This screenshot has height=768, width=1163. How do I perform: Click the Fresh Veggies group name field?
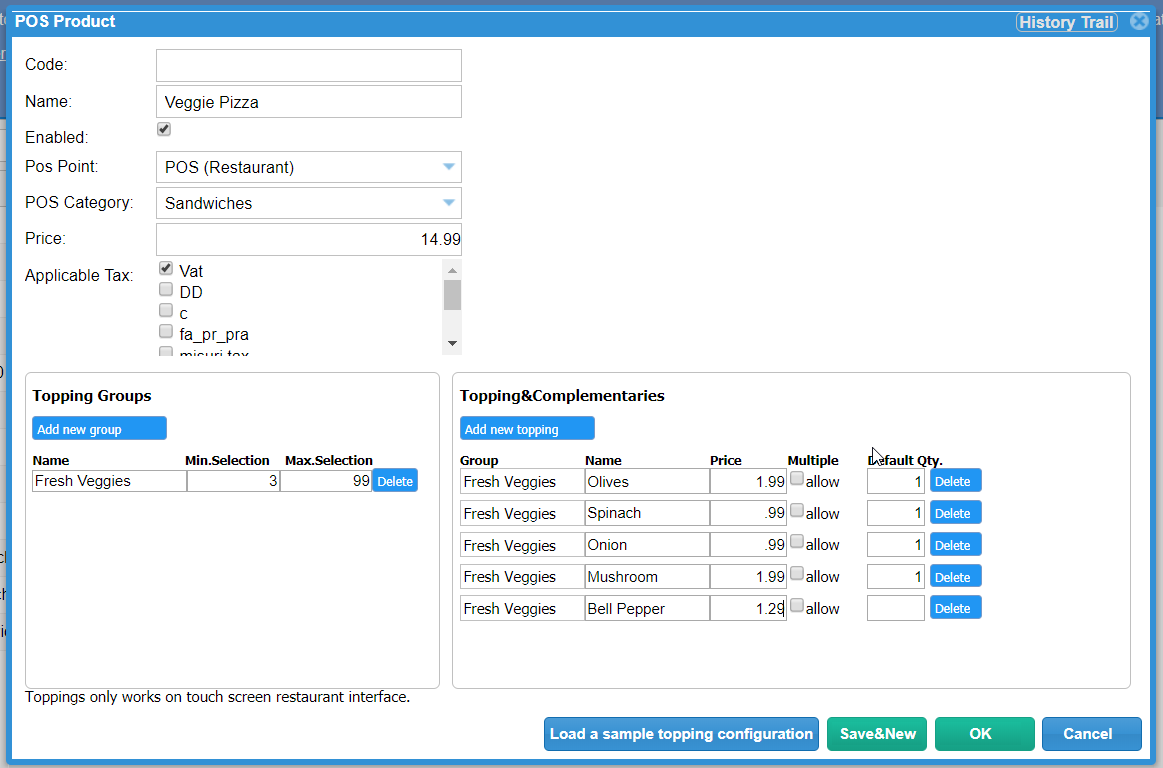(x=109, y=481)
